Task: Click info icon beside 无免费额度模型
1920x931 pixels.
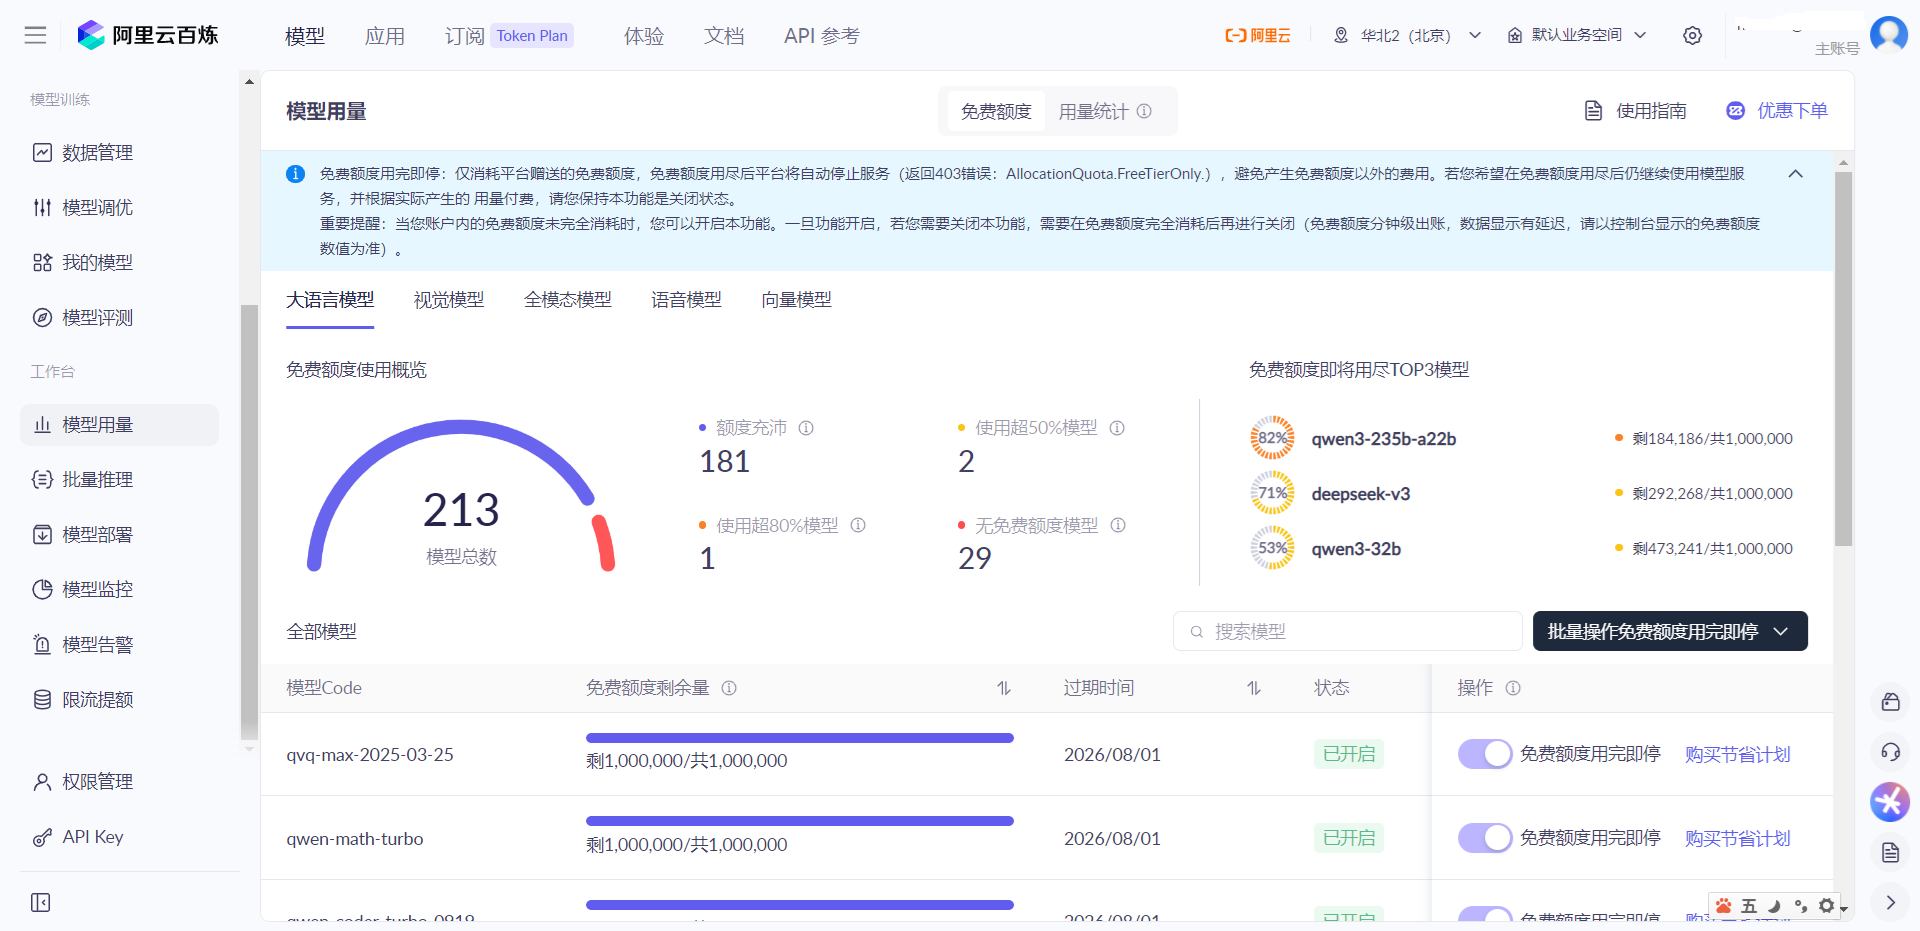Action: pos(1118,525)
